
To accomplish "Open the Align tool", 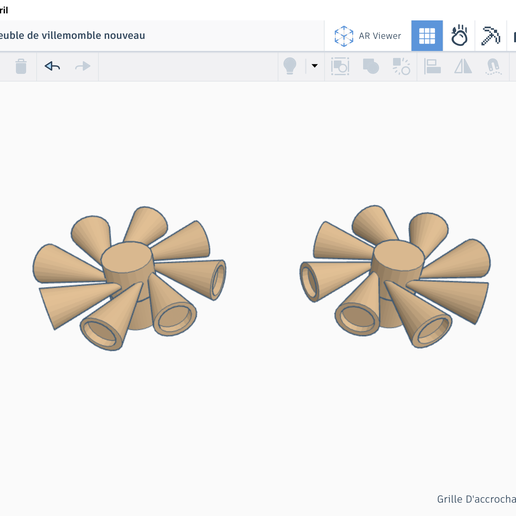I will (x=432, y=66).
